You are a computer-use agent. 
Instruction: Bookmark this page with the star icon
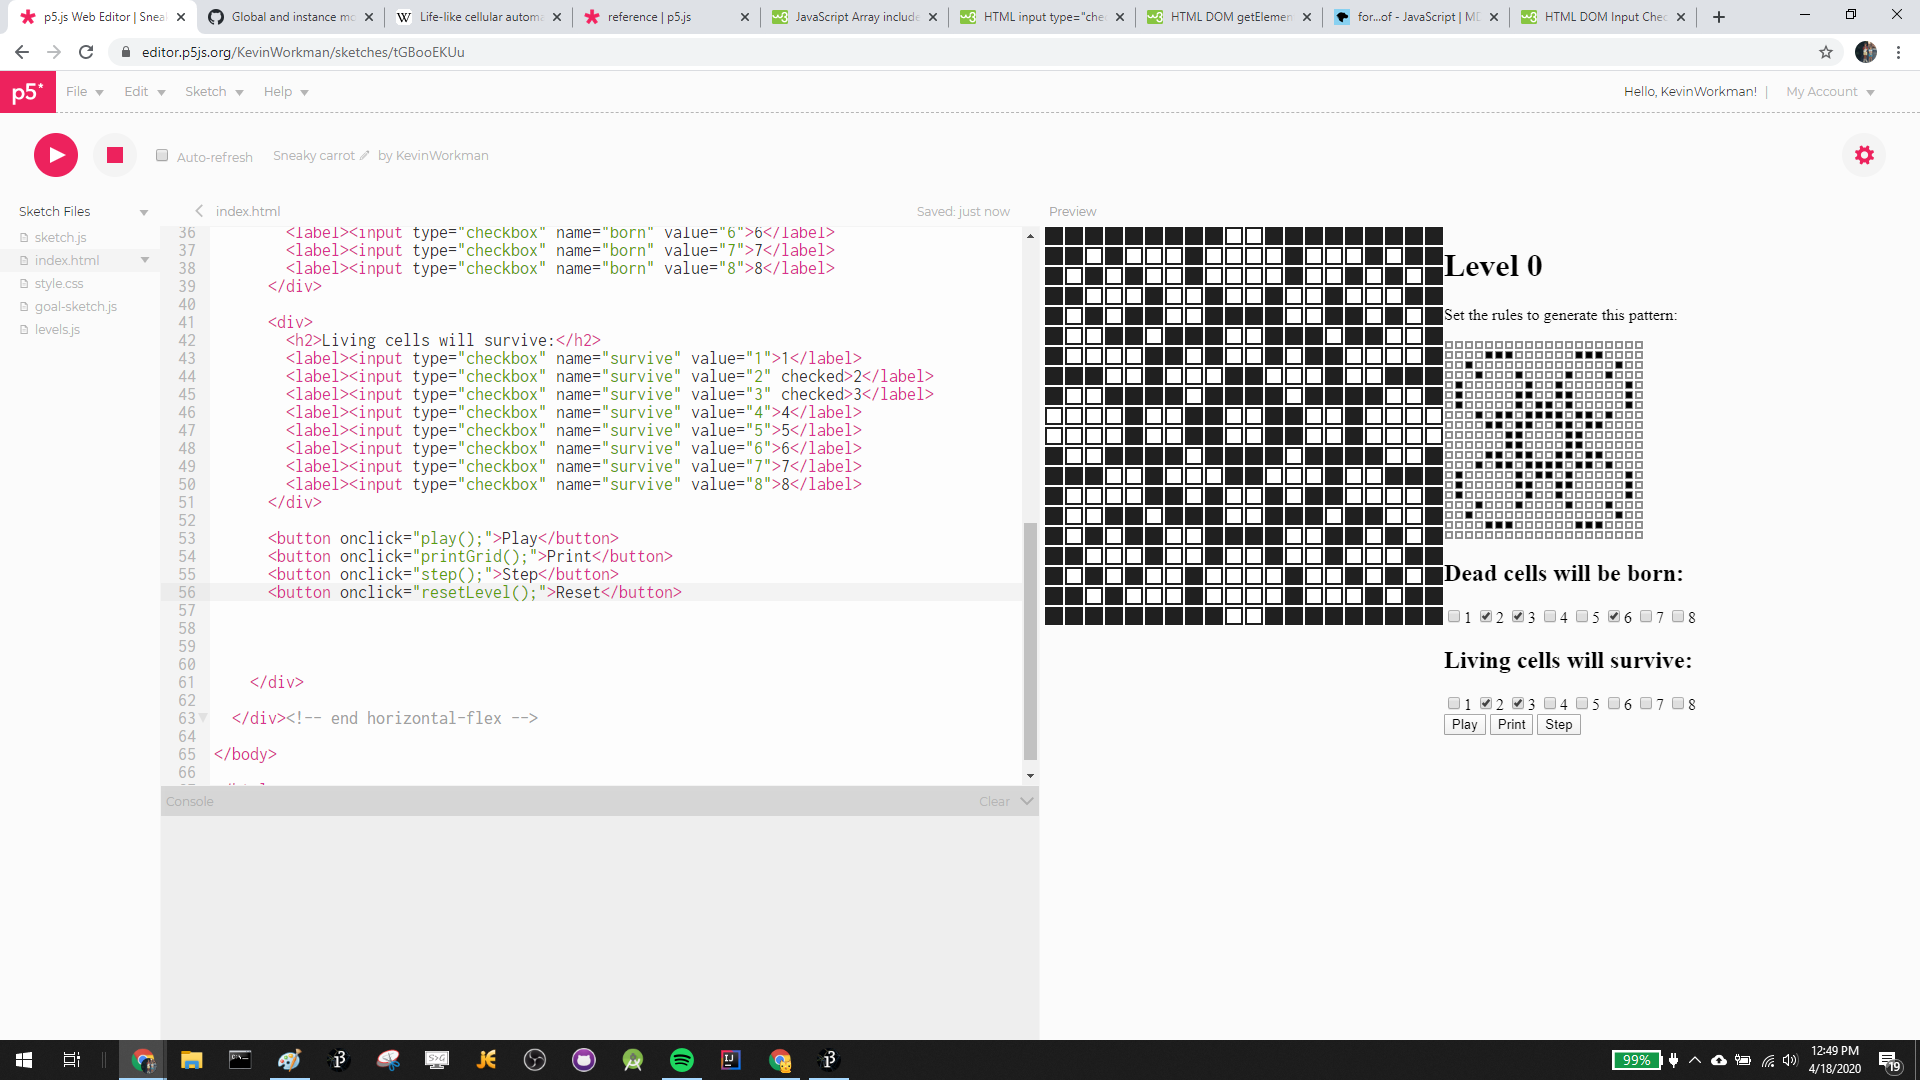[1826, 52]
